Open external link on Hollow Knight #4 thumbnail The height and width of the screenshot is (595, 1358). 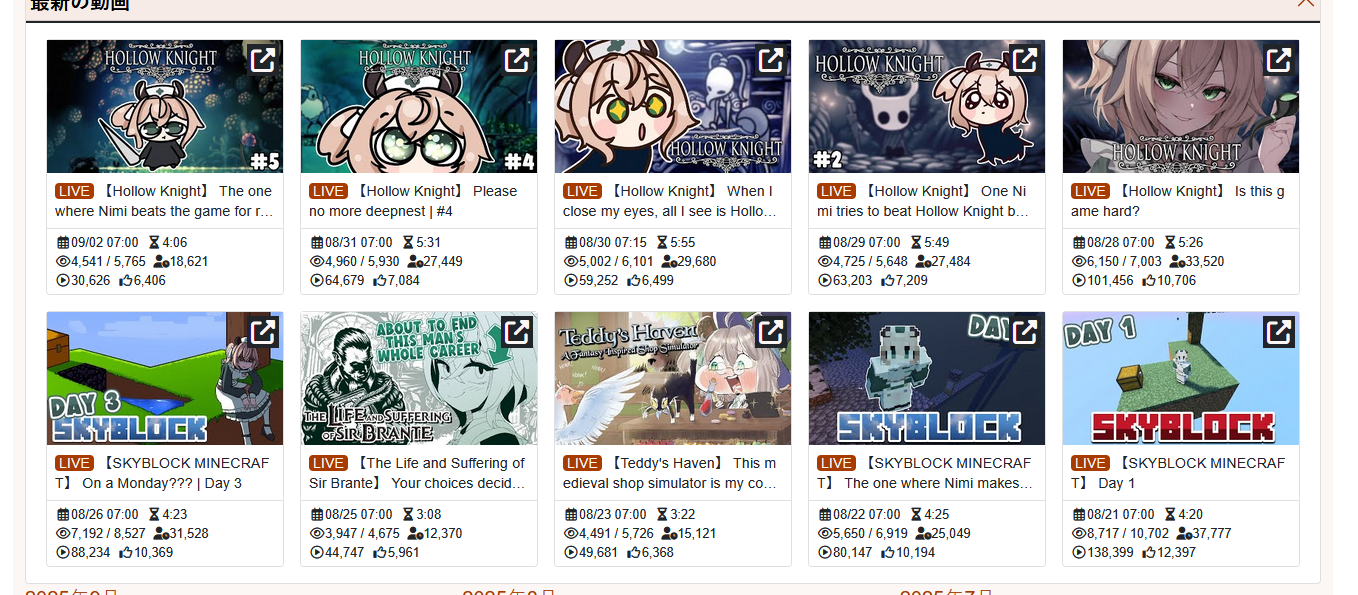tap(516, 60)
